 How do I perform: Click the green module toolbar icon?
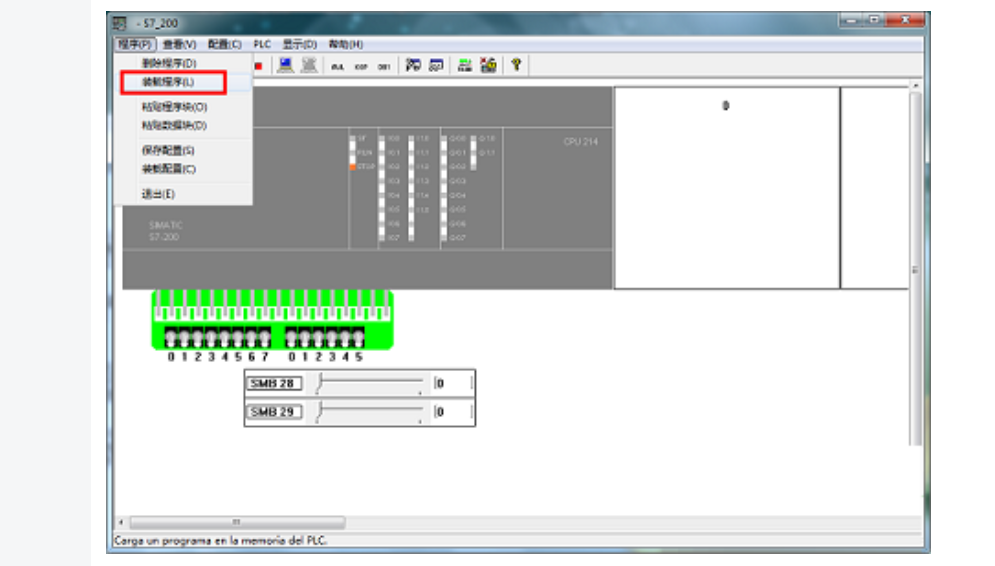[x=465, y=65]
